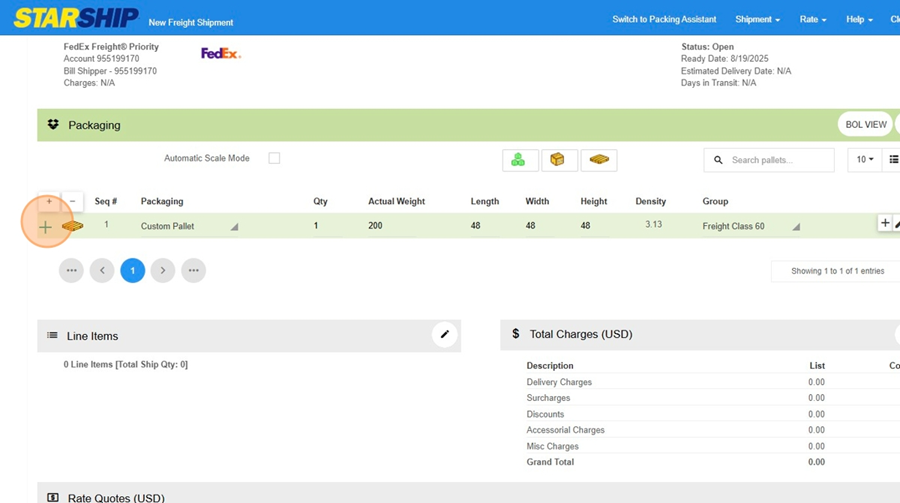Click the pallet icon button in toolbar
This screenshot has height=503, width=900.
point(599,160)
